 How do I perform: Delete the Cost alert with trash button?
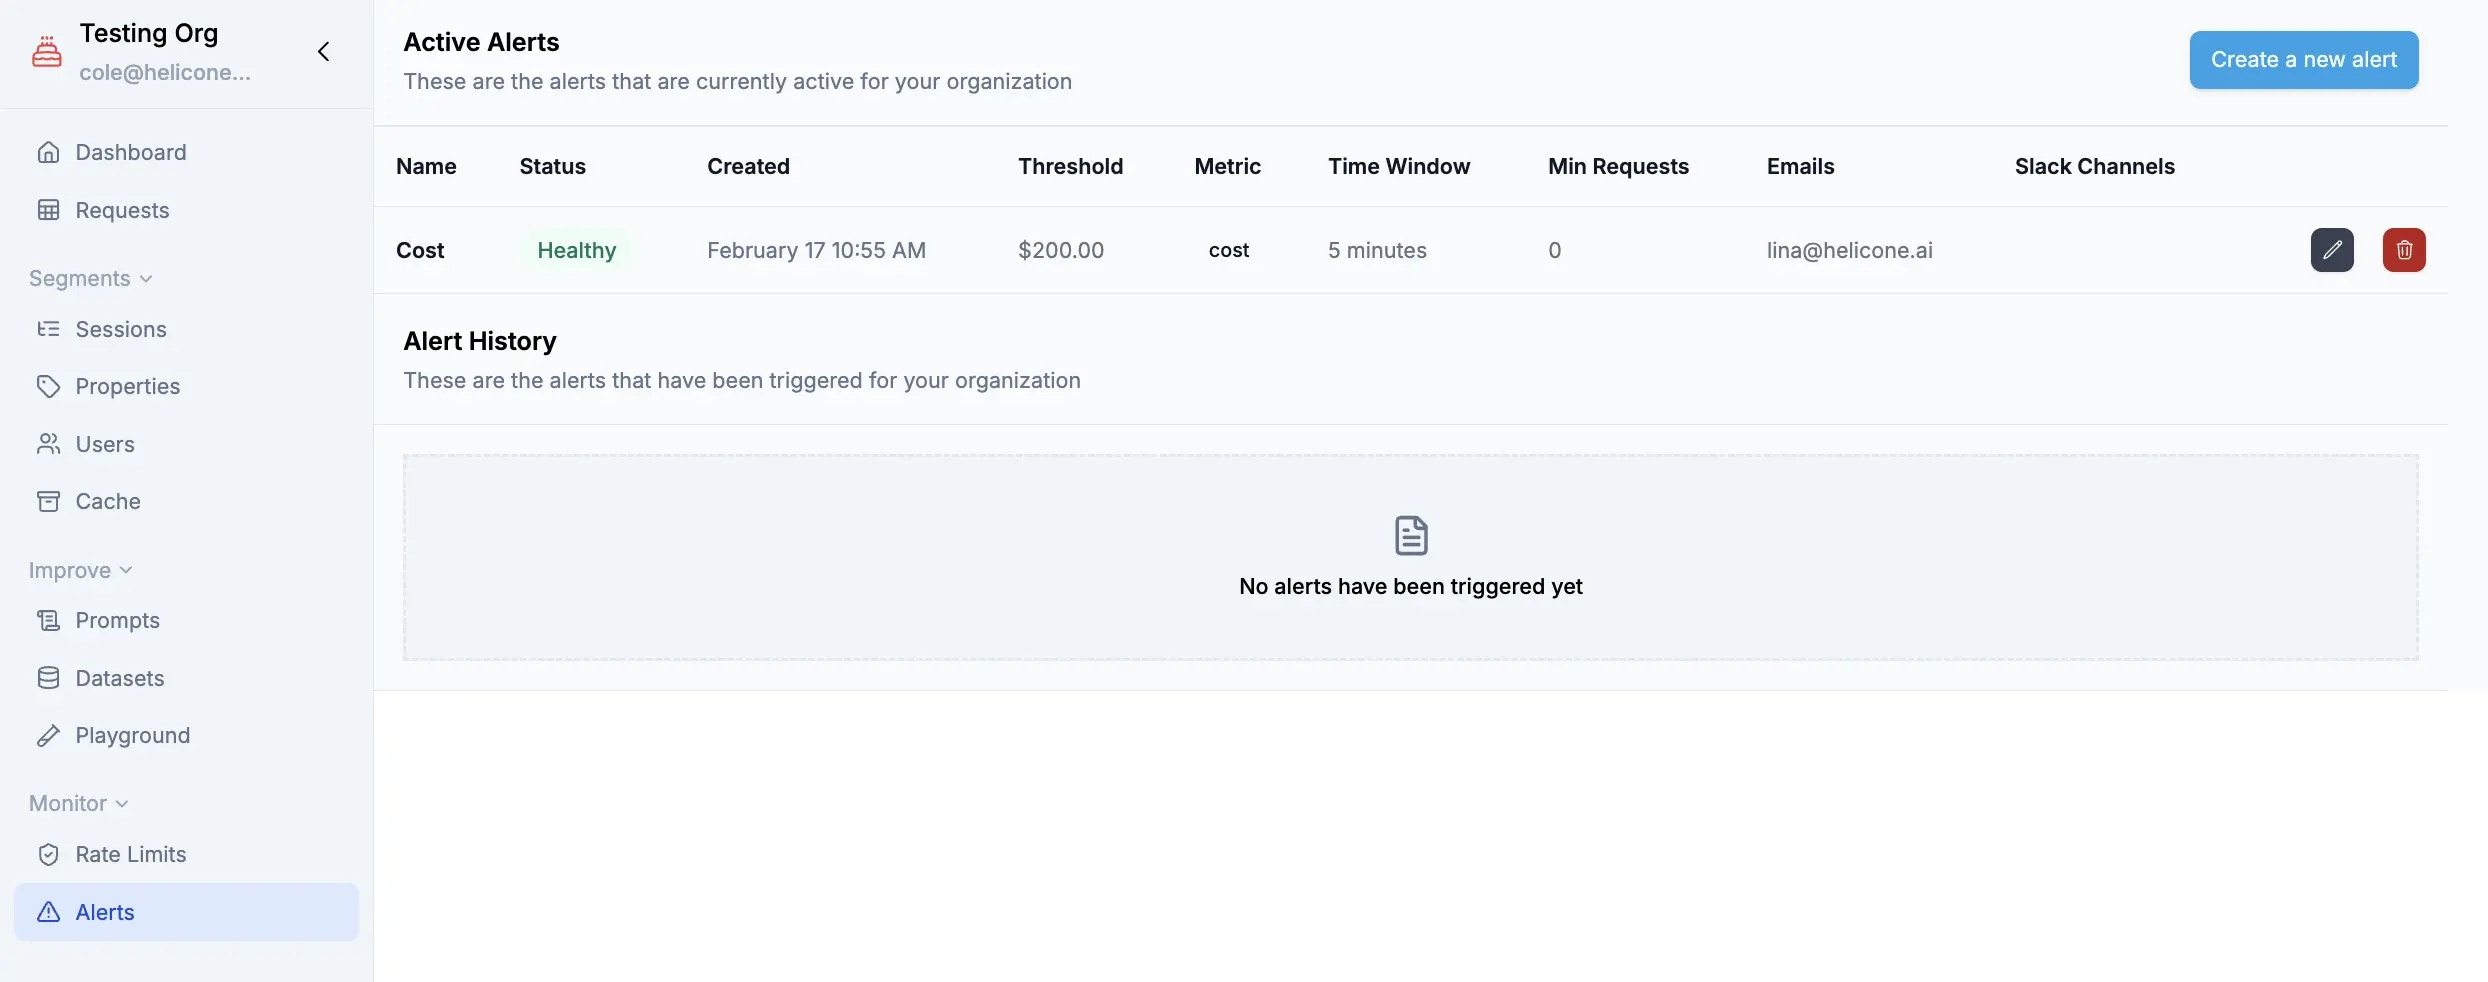tap(2404, 250)
